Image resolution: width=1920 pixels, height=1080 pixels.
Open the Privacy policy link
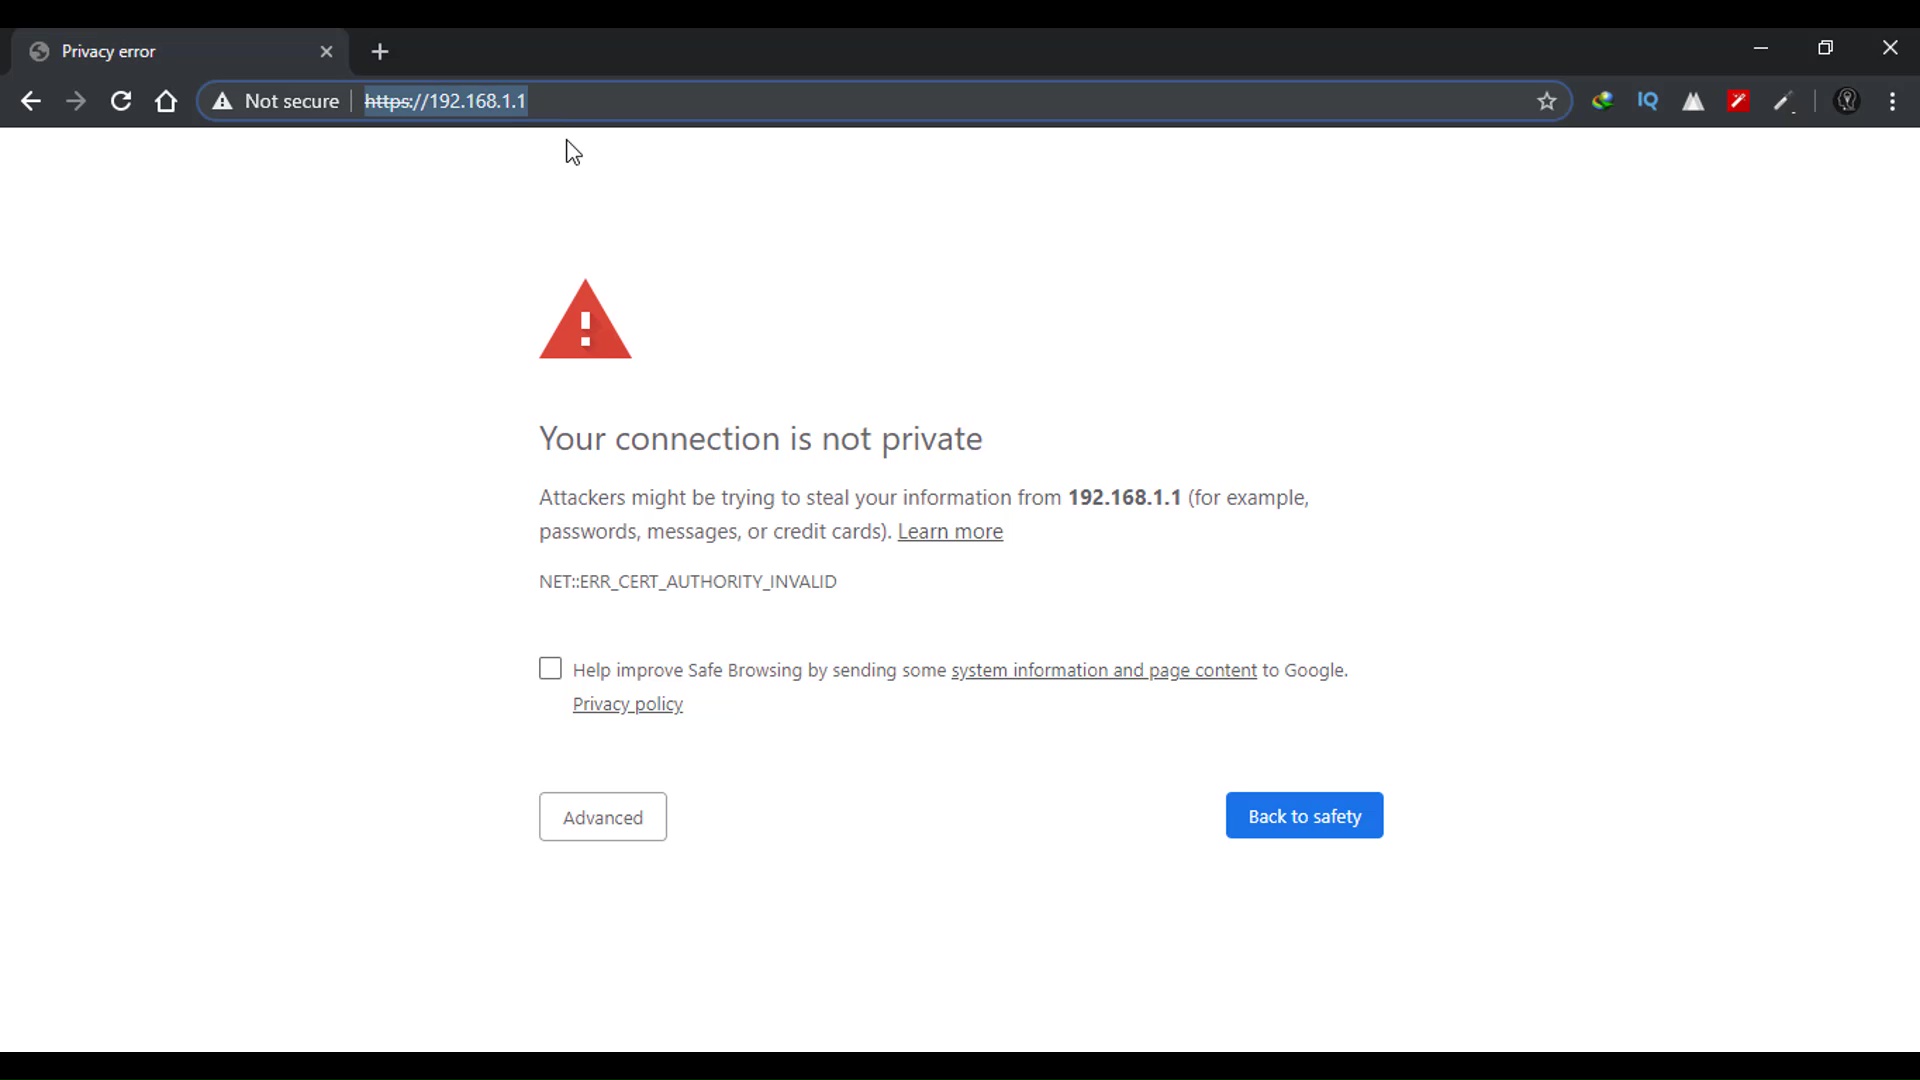[x=628, y=704]
